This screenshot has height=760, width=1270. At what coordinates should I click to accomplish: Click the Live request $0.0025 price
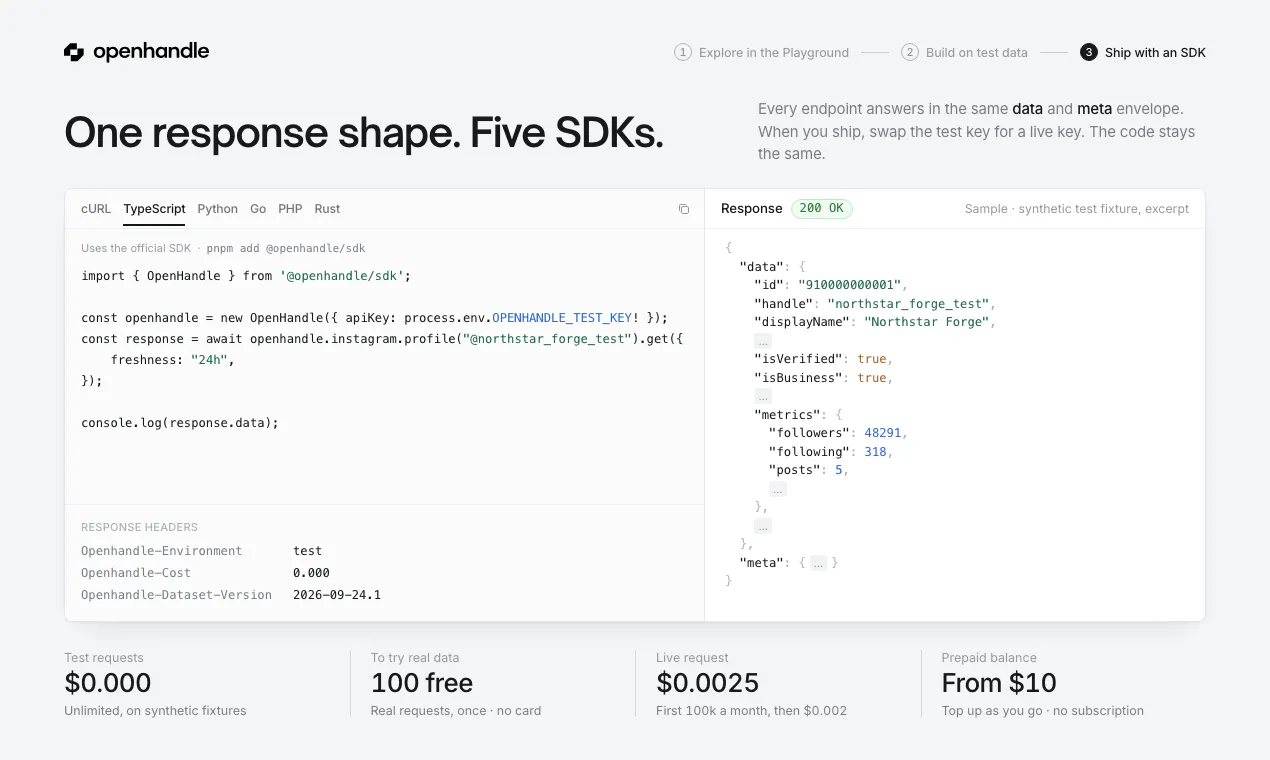tap(708, 683)
